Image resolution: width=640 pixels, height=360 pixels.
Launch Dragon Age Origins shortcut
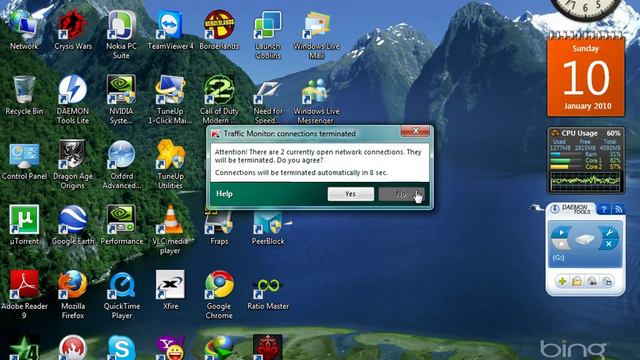click(73, 165)
